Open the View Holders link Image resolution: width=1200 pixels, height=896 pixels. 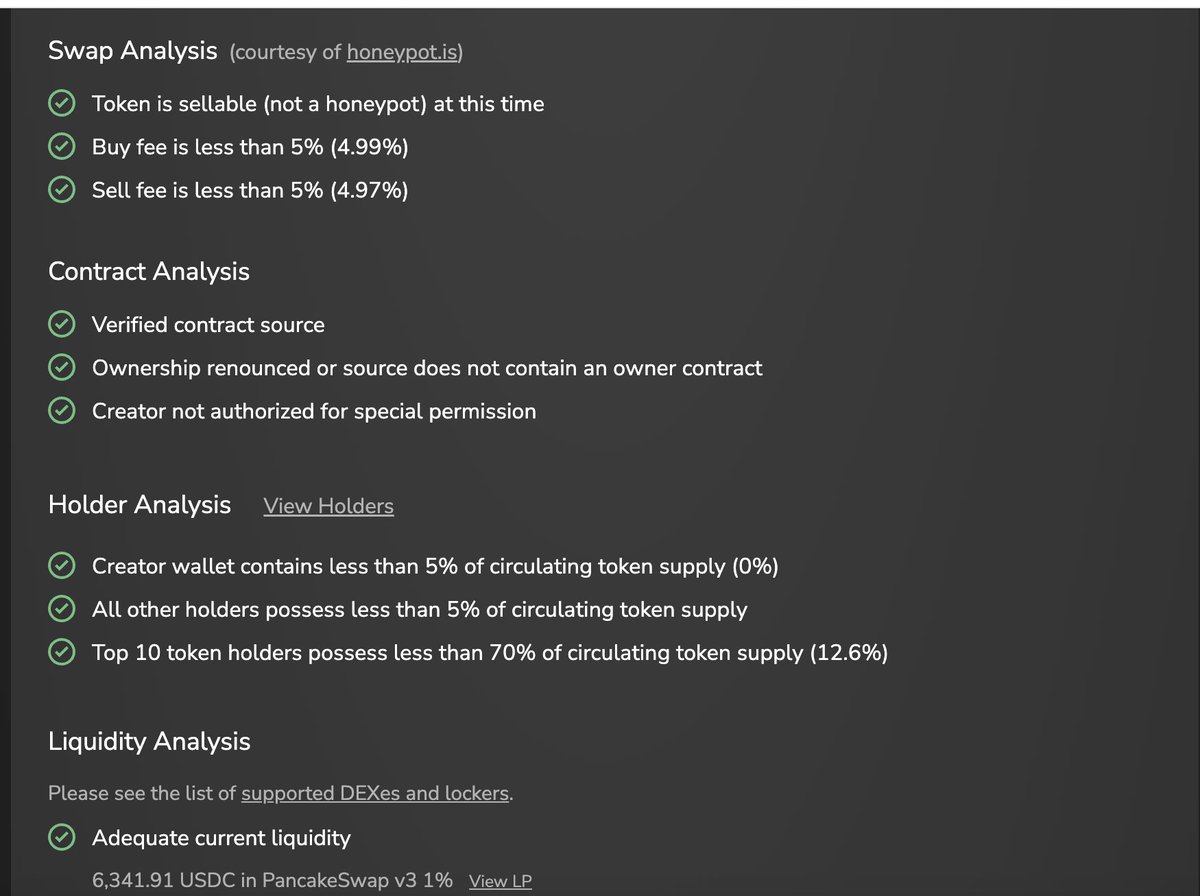tap(328, 506)
